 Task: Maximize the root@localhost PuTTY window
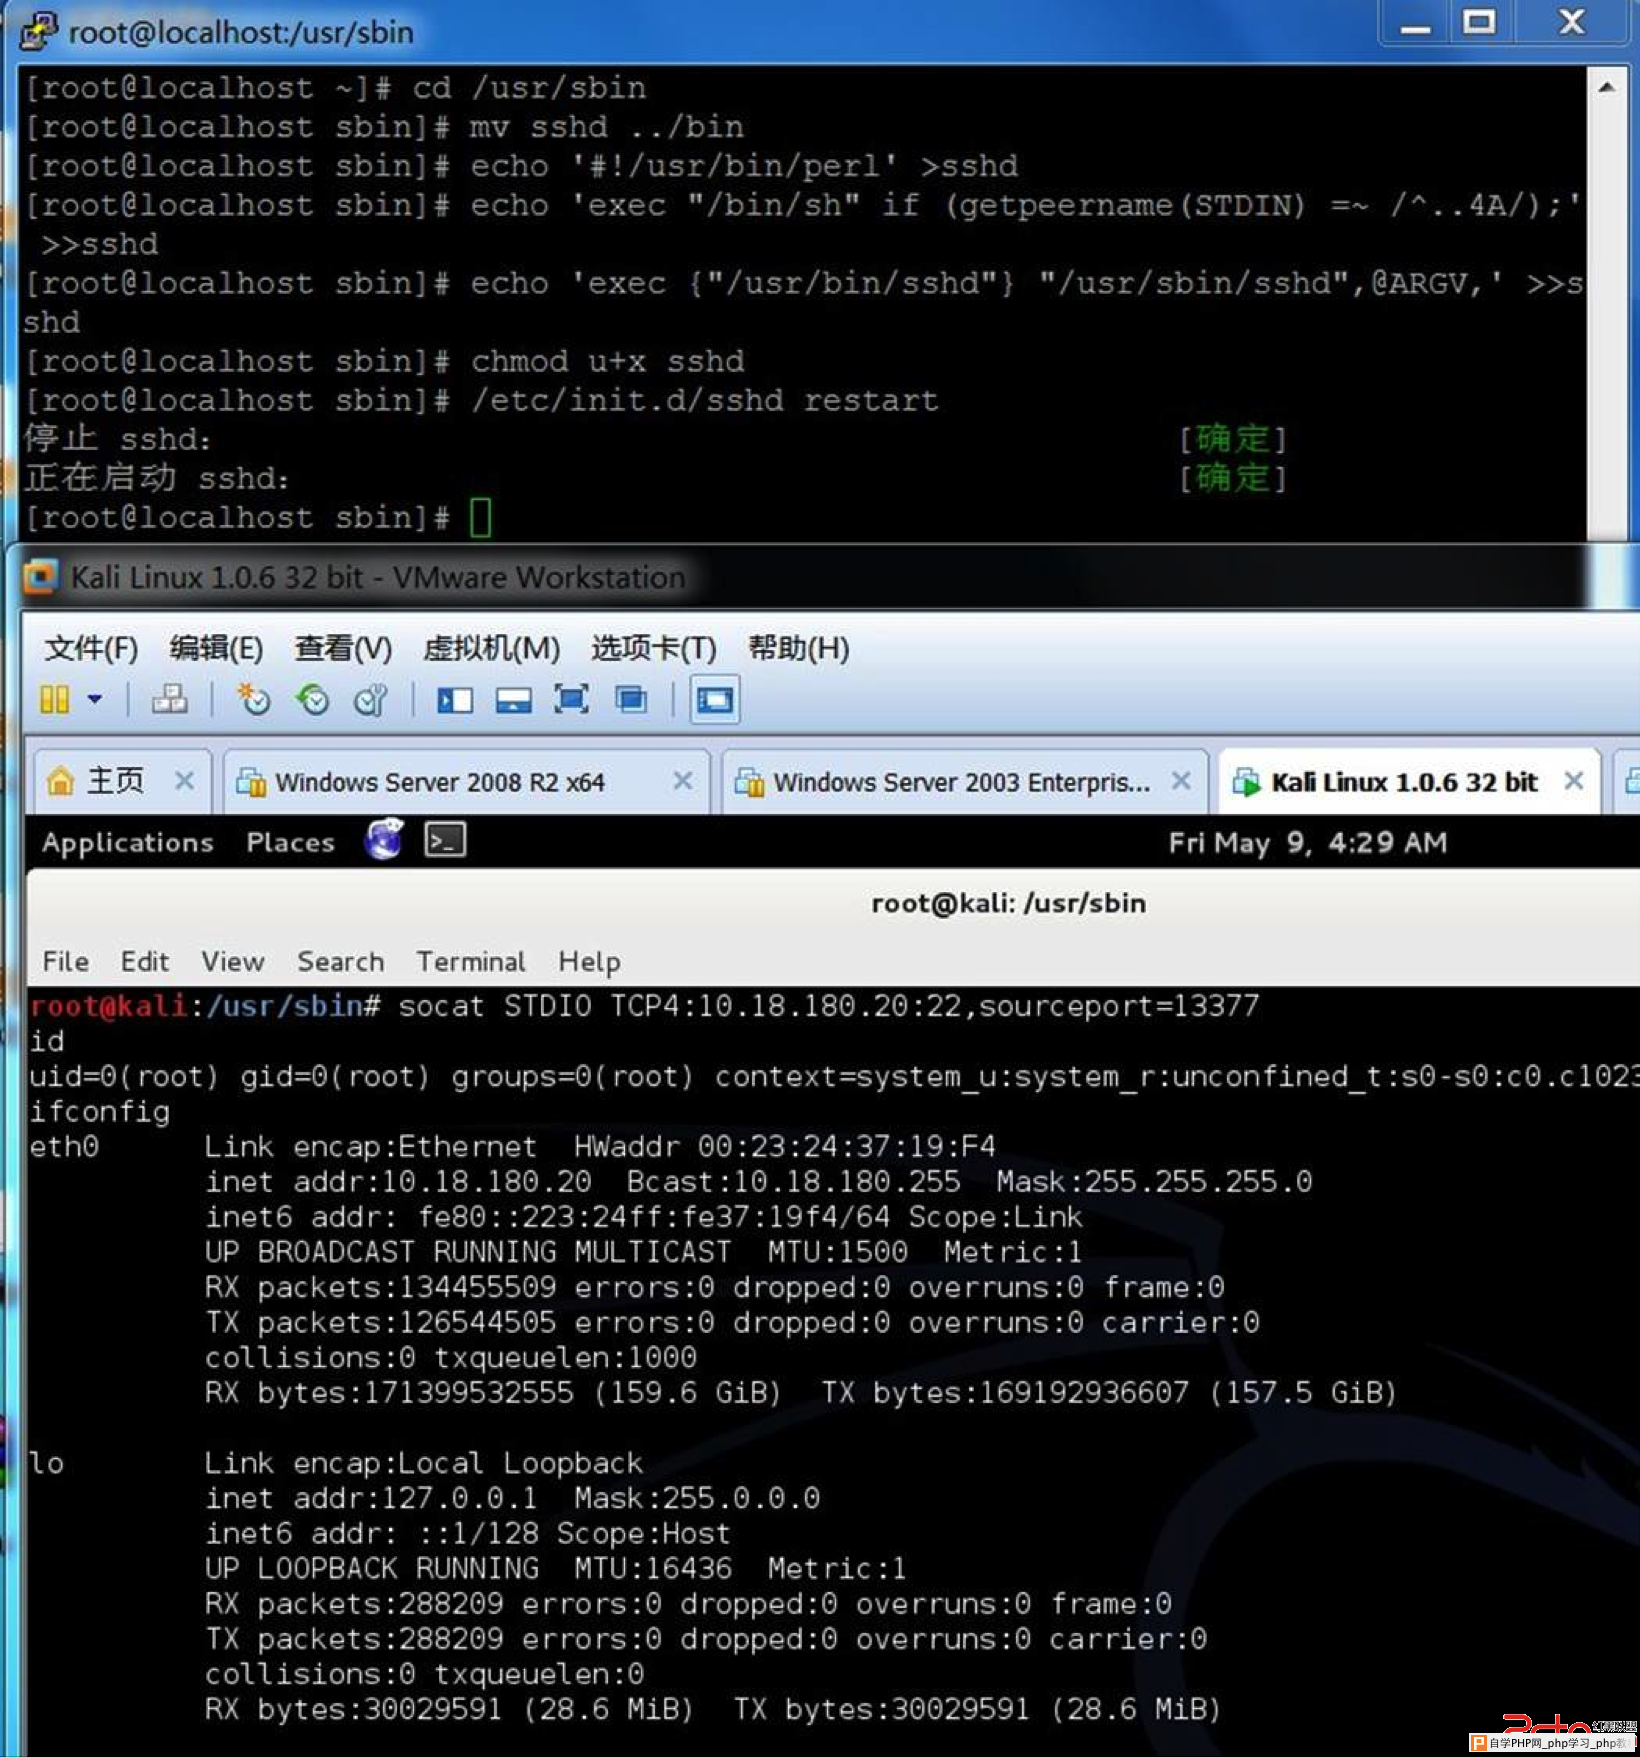[1479, 22]
